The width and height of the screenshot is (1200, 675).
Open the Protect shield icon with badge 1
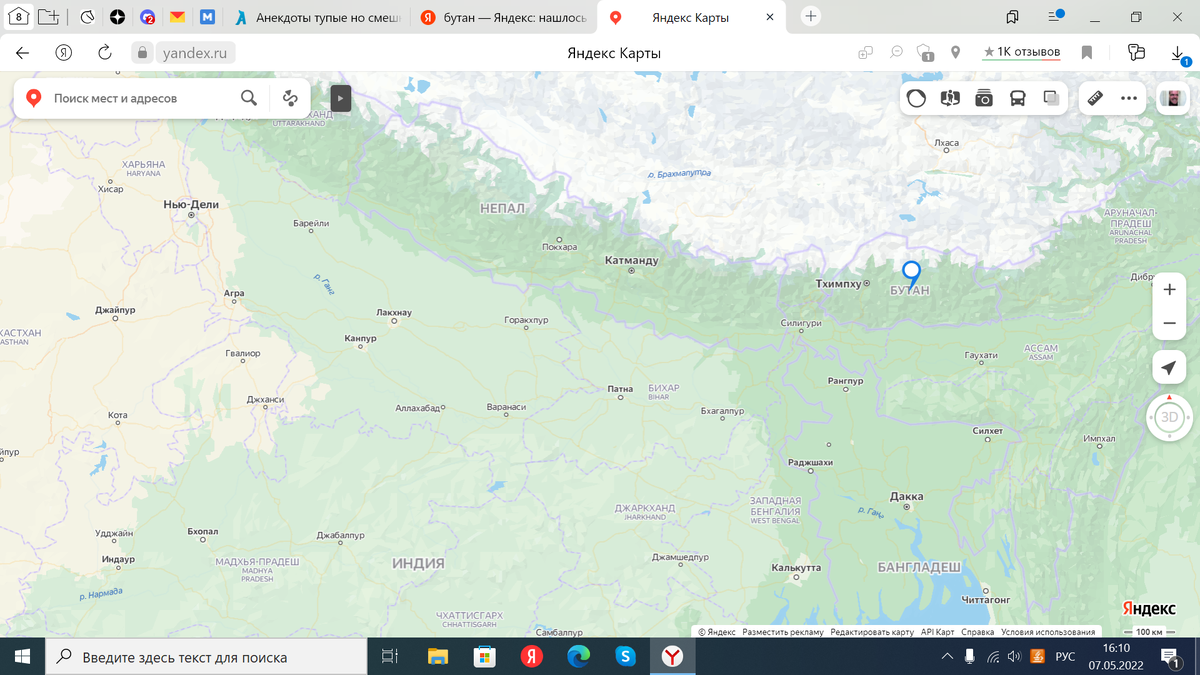[x=925, y=53]
